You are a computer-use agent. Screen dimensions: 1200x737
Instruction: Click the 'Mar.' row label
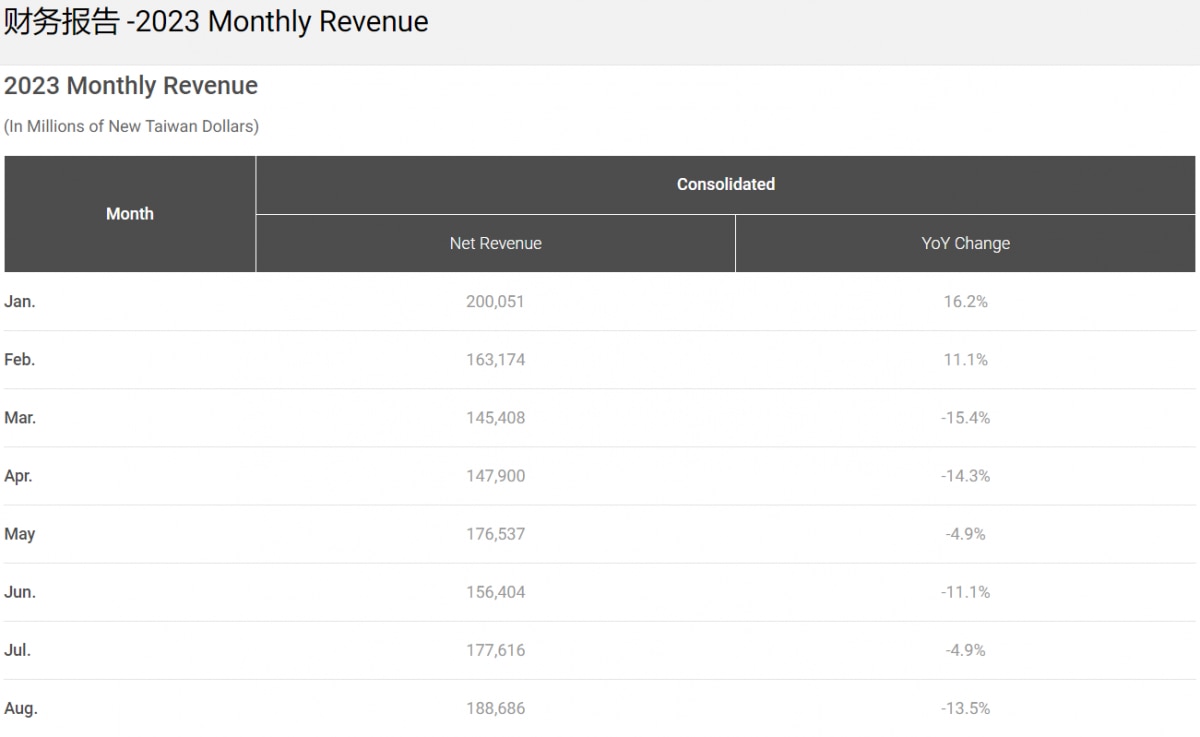(x=20, y=418)
